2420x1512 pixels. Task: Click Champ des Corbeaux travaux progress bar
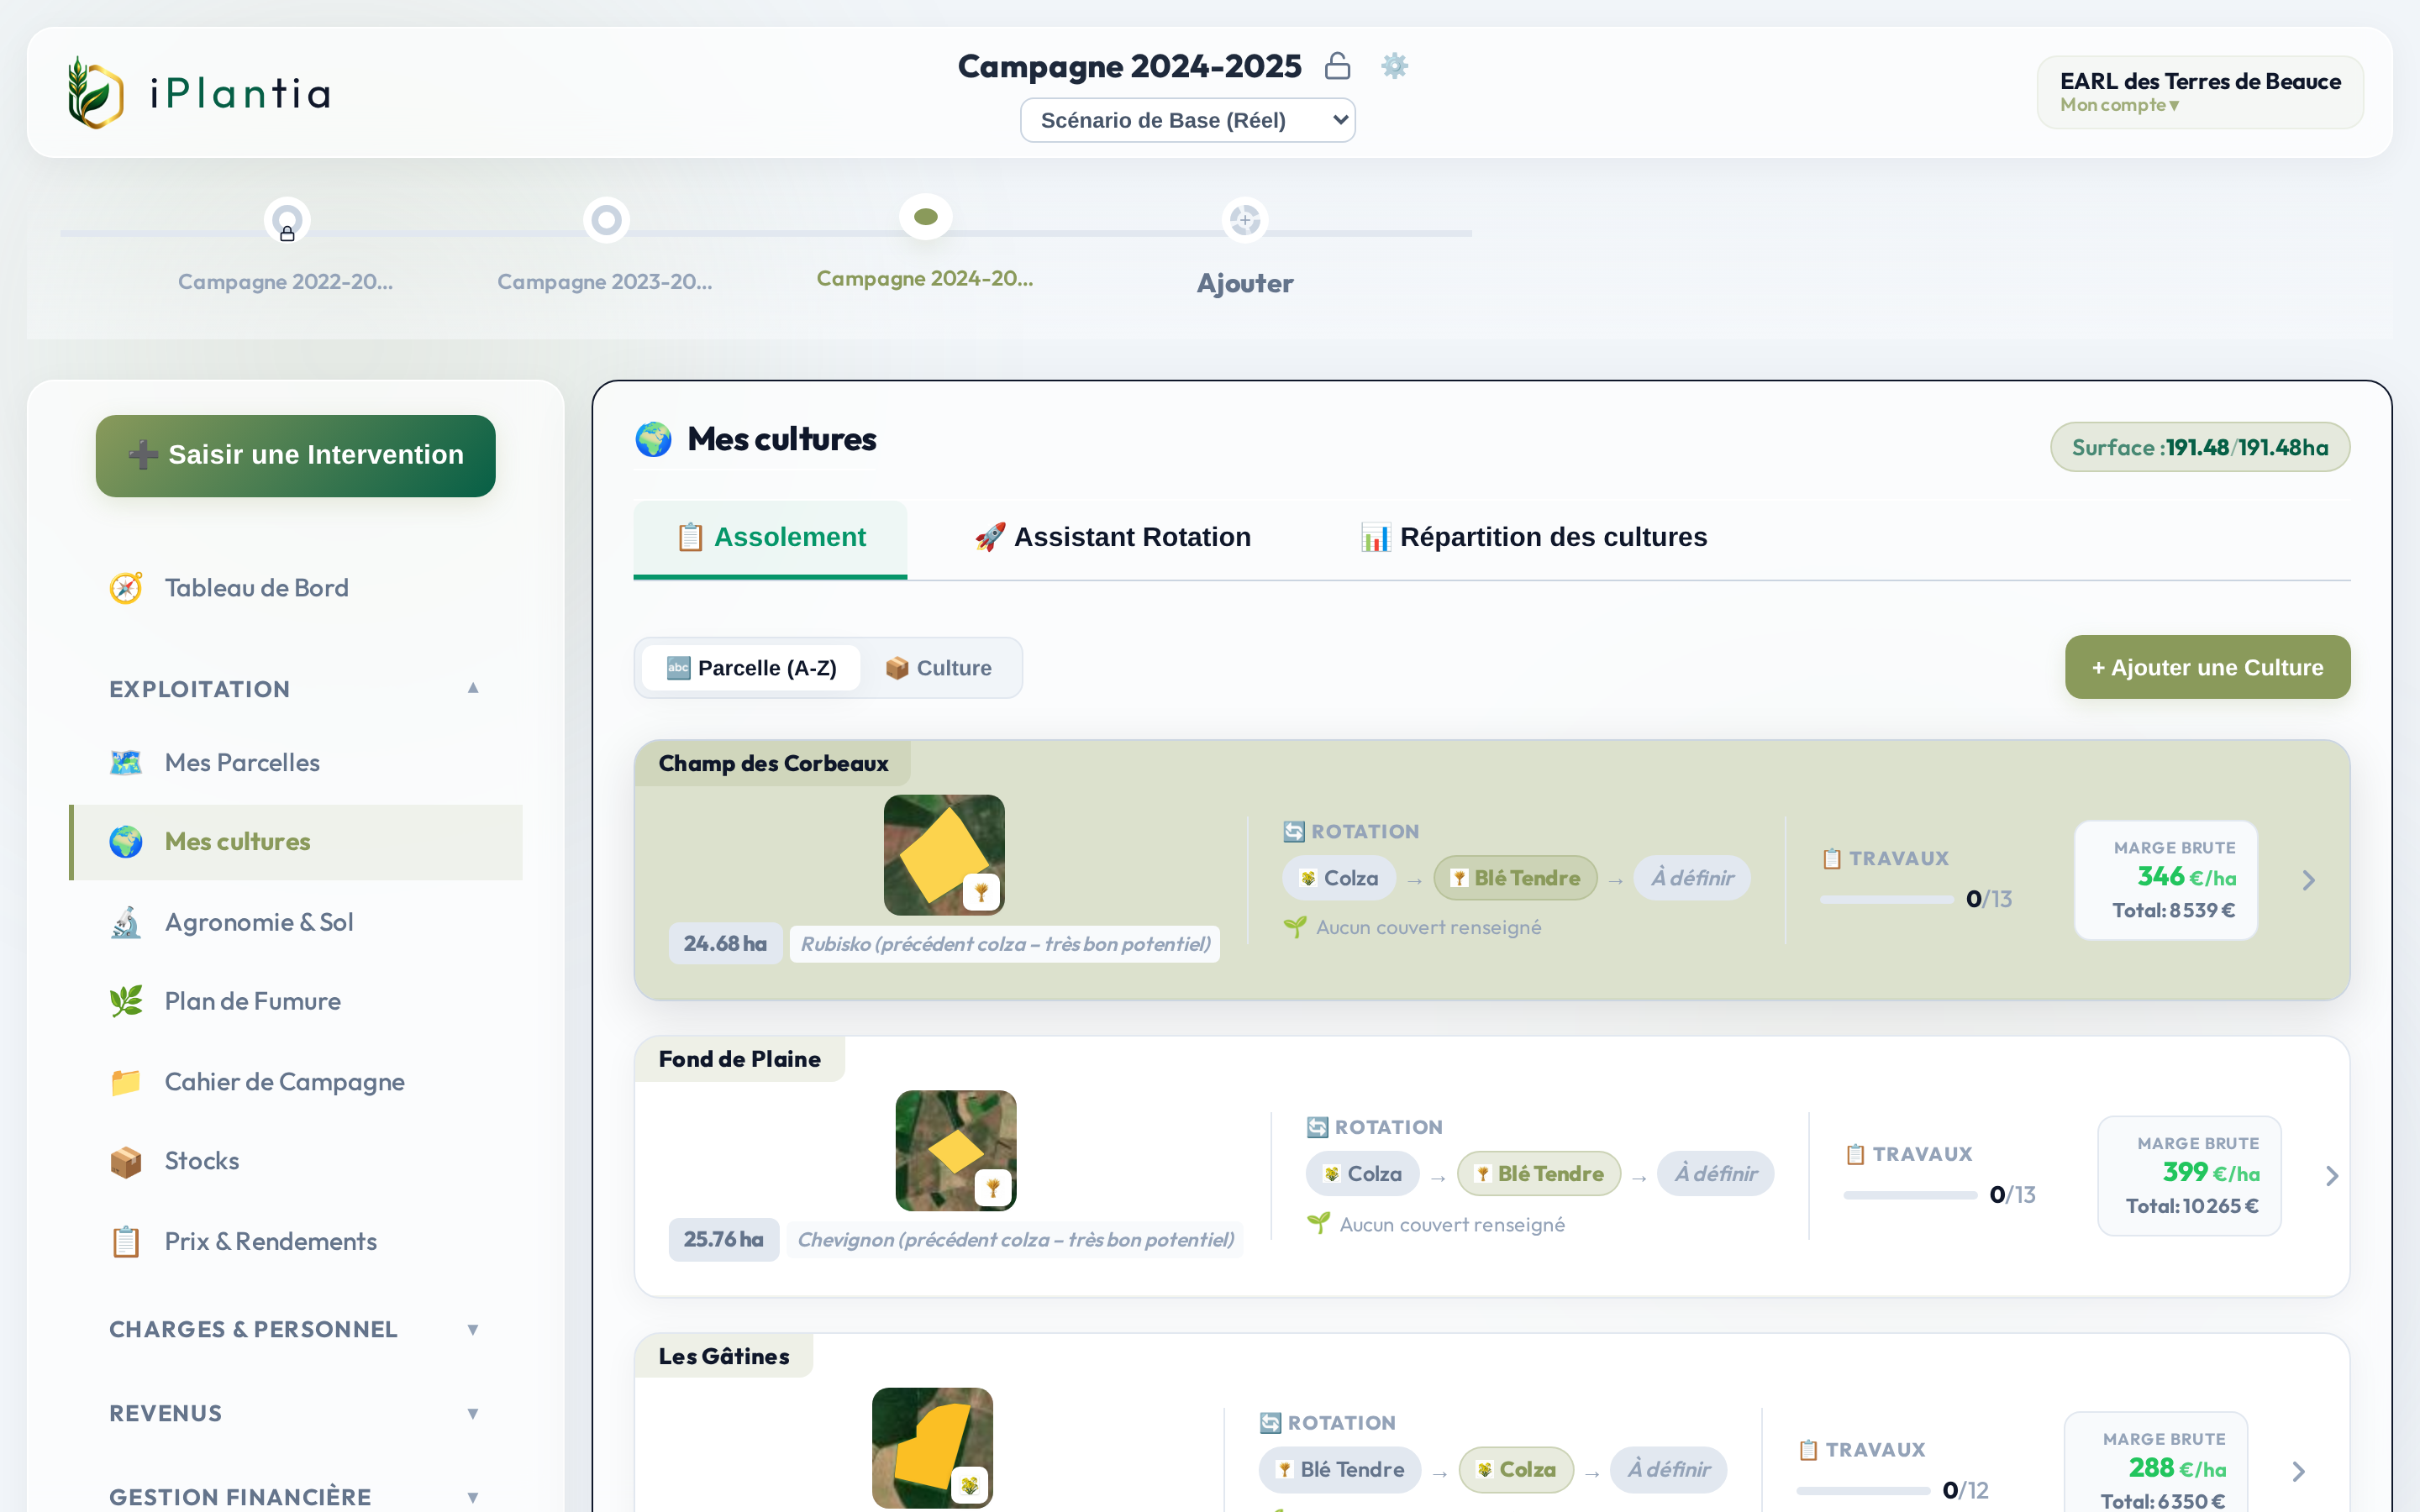[x=1887, y=900]
